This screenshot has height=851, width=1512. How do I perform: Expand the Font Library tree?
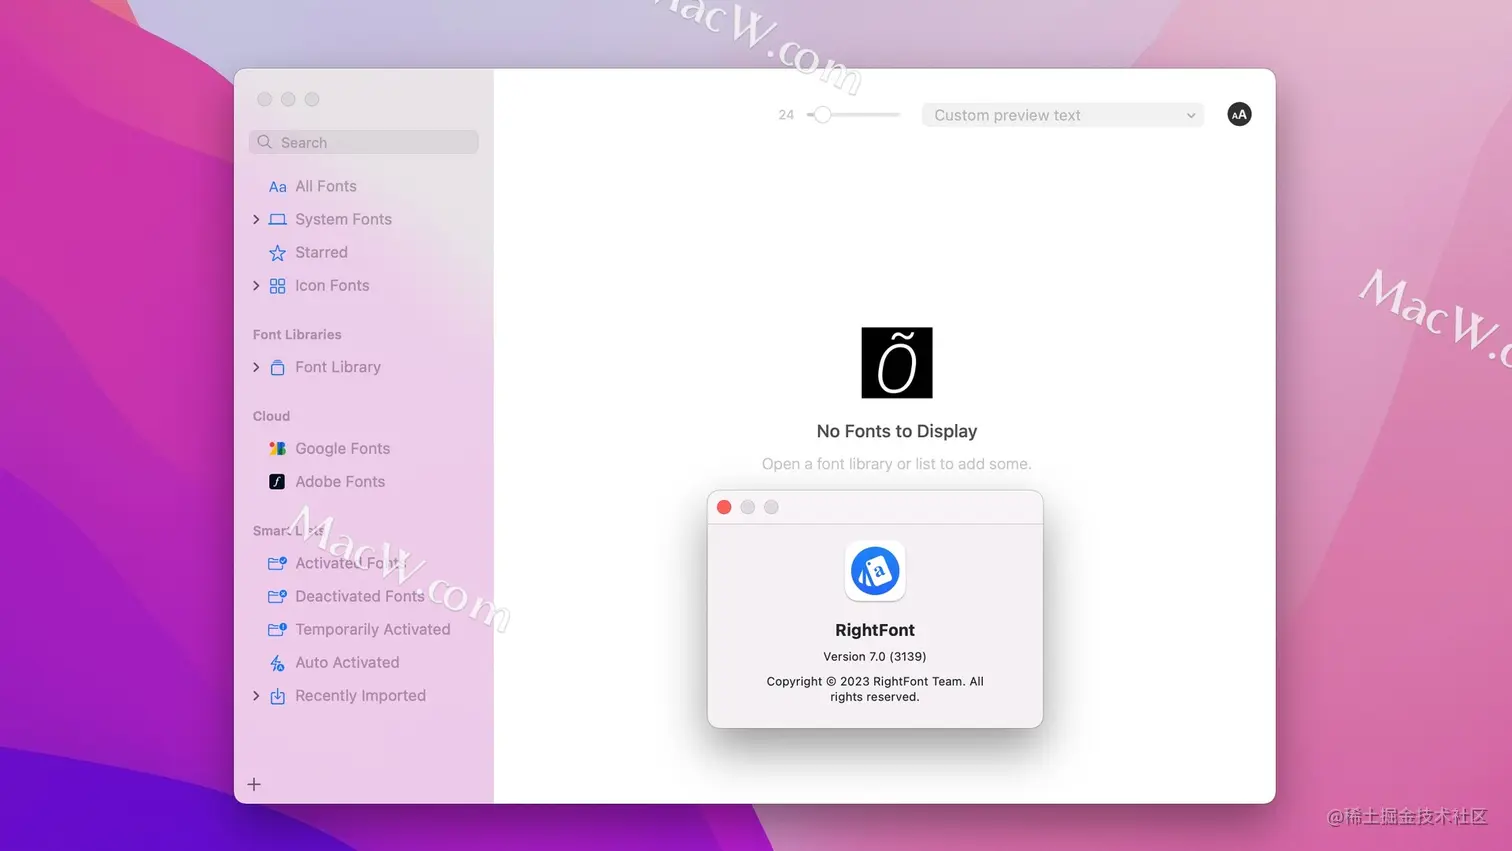256,367
